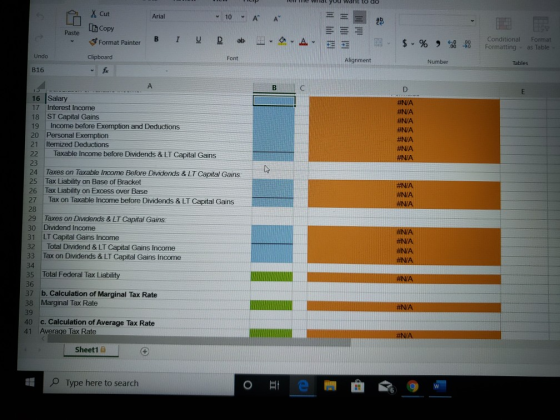Screen dimensions: 560x420
Task: Click the Undo arrow icon
Action: point(40,16)
